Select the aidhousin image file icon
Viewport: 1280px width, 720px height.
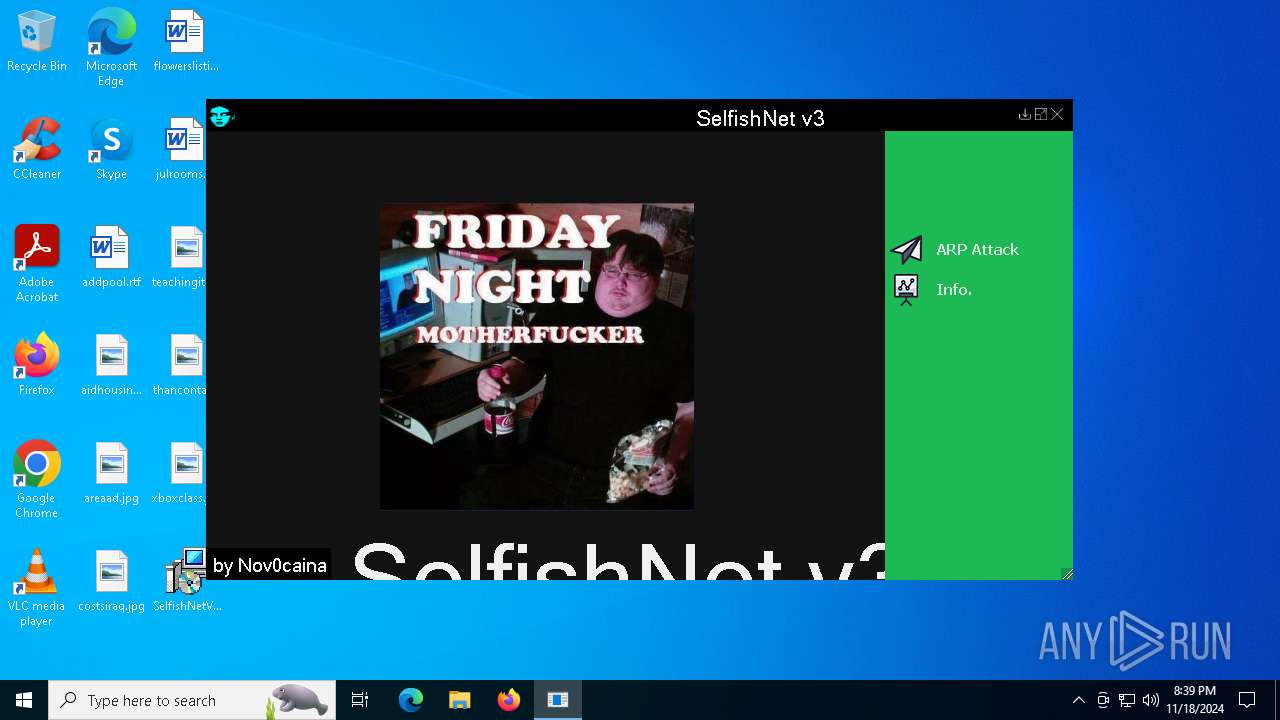coord(111,366)
